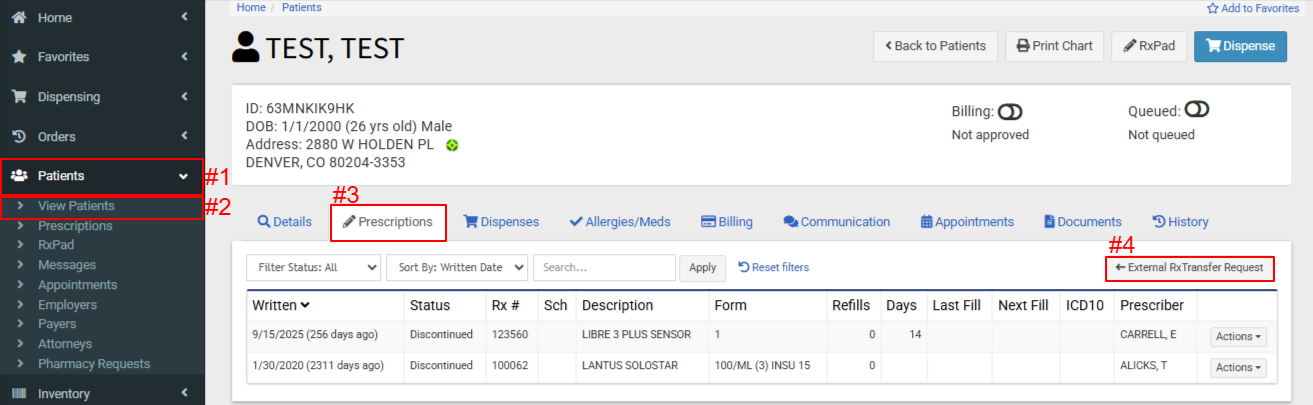Open RxPad in the sidebar submenu
Viewport: 1313px width, 405px height.
[56, 245]
